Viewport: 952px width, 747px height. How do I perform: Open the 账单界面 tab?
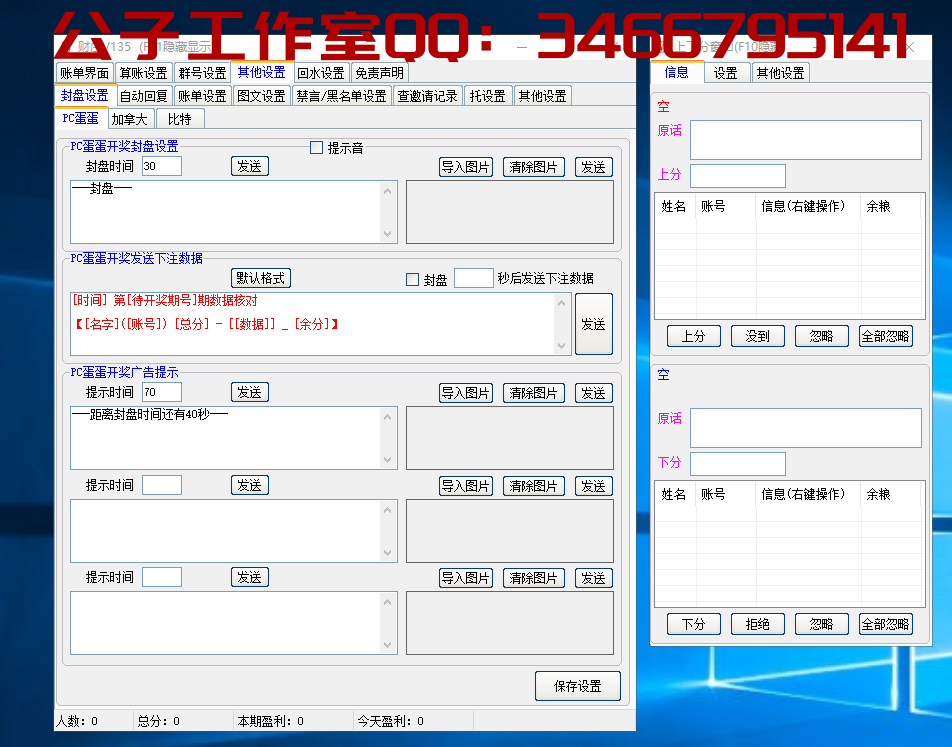coord(84,73)
